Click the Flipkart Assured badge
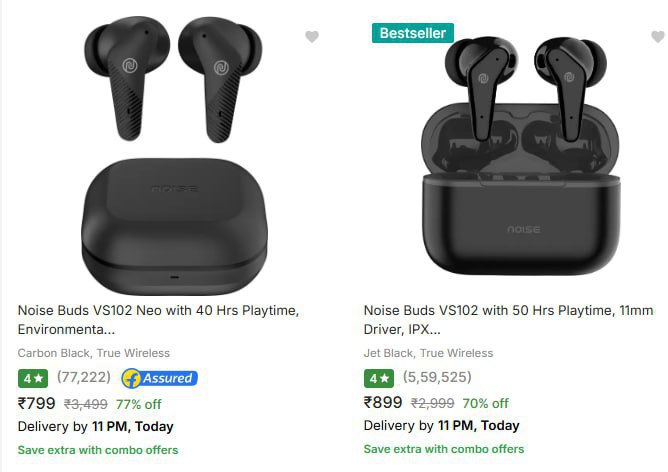668x472 pixels. (159, 378)
